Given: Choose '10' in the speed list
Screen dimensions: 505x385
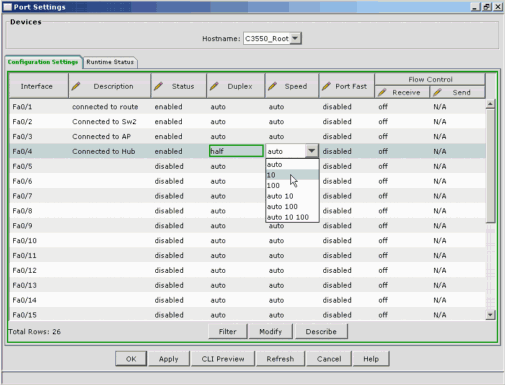Looking at the screenshot, I should click(292, 175).
